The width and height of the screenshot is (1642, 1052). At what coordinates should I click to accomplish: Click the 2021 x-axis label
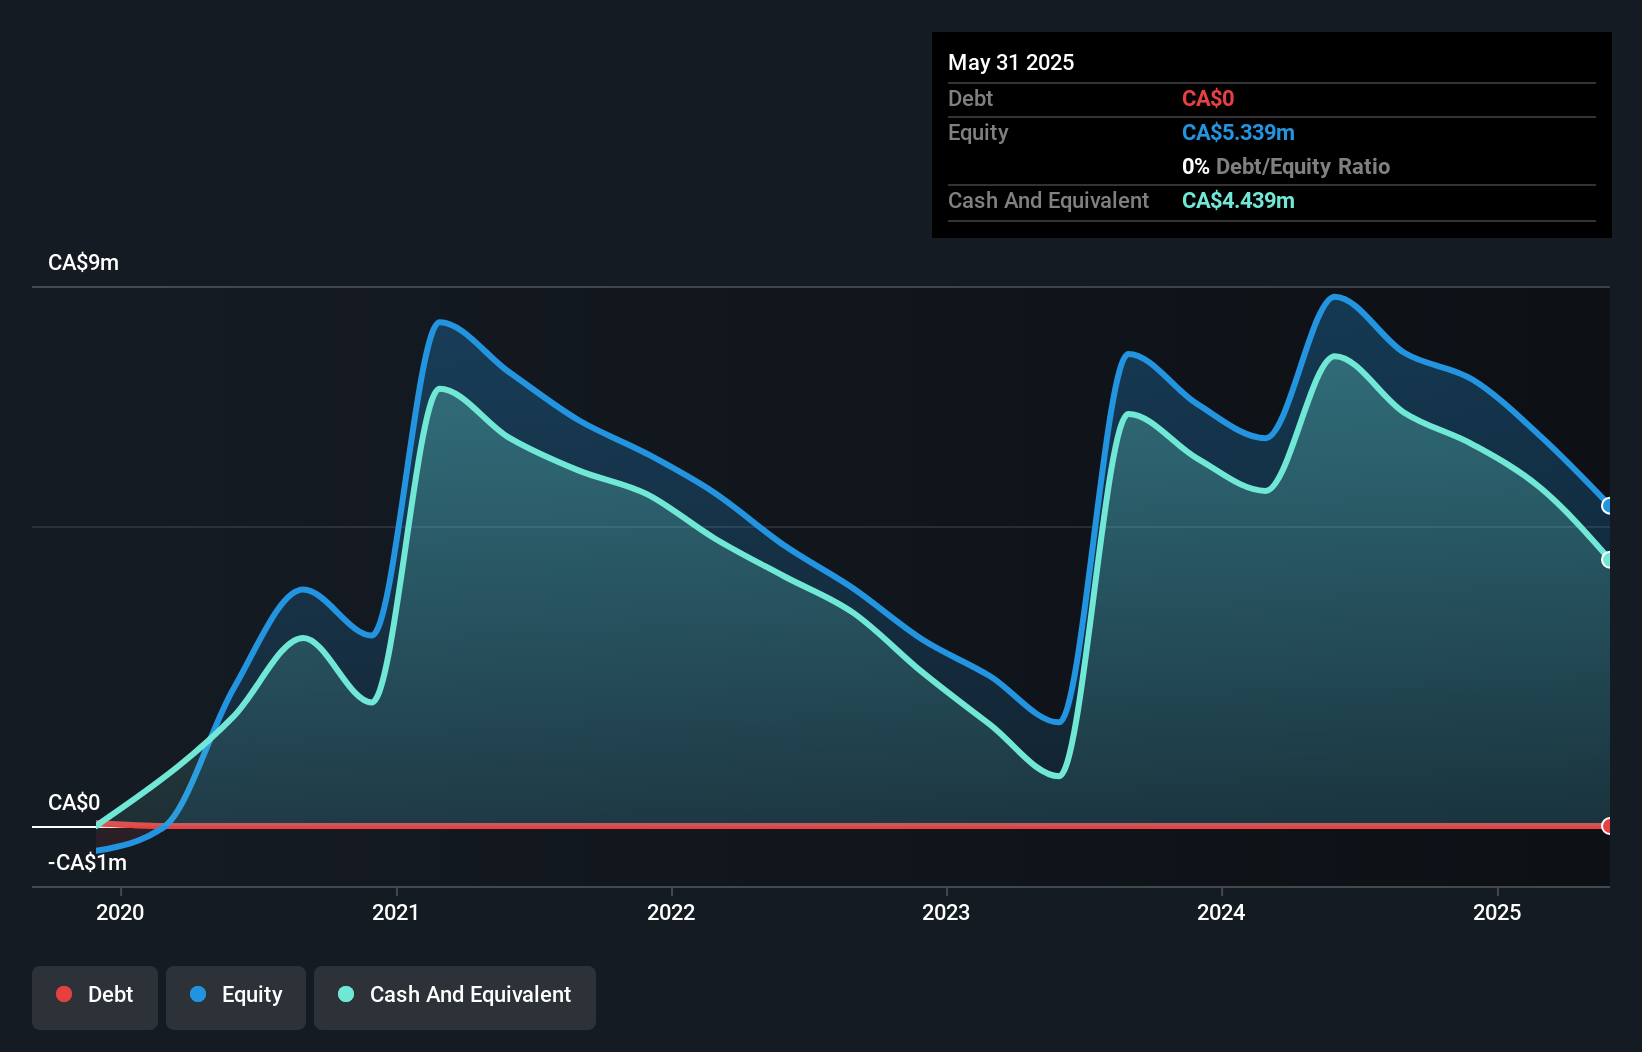[396, 912]
